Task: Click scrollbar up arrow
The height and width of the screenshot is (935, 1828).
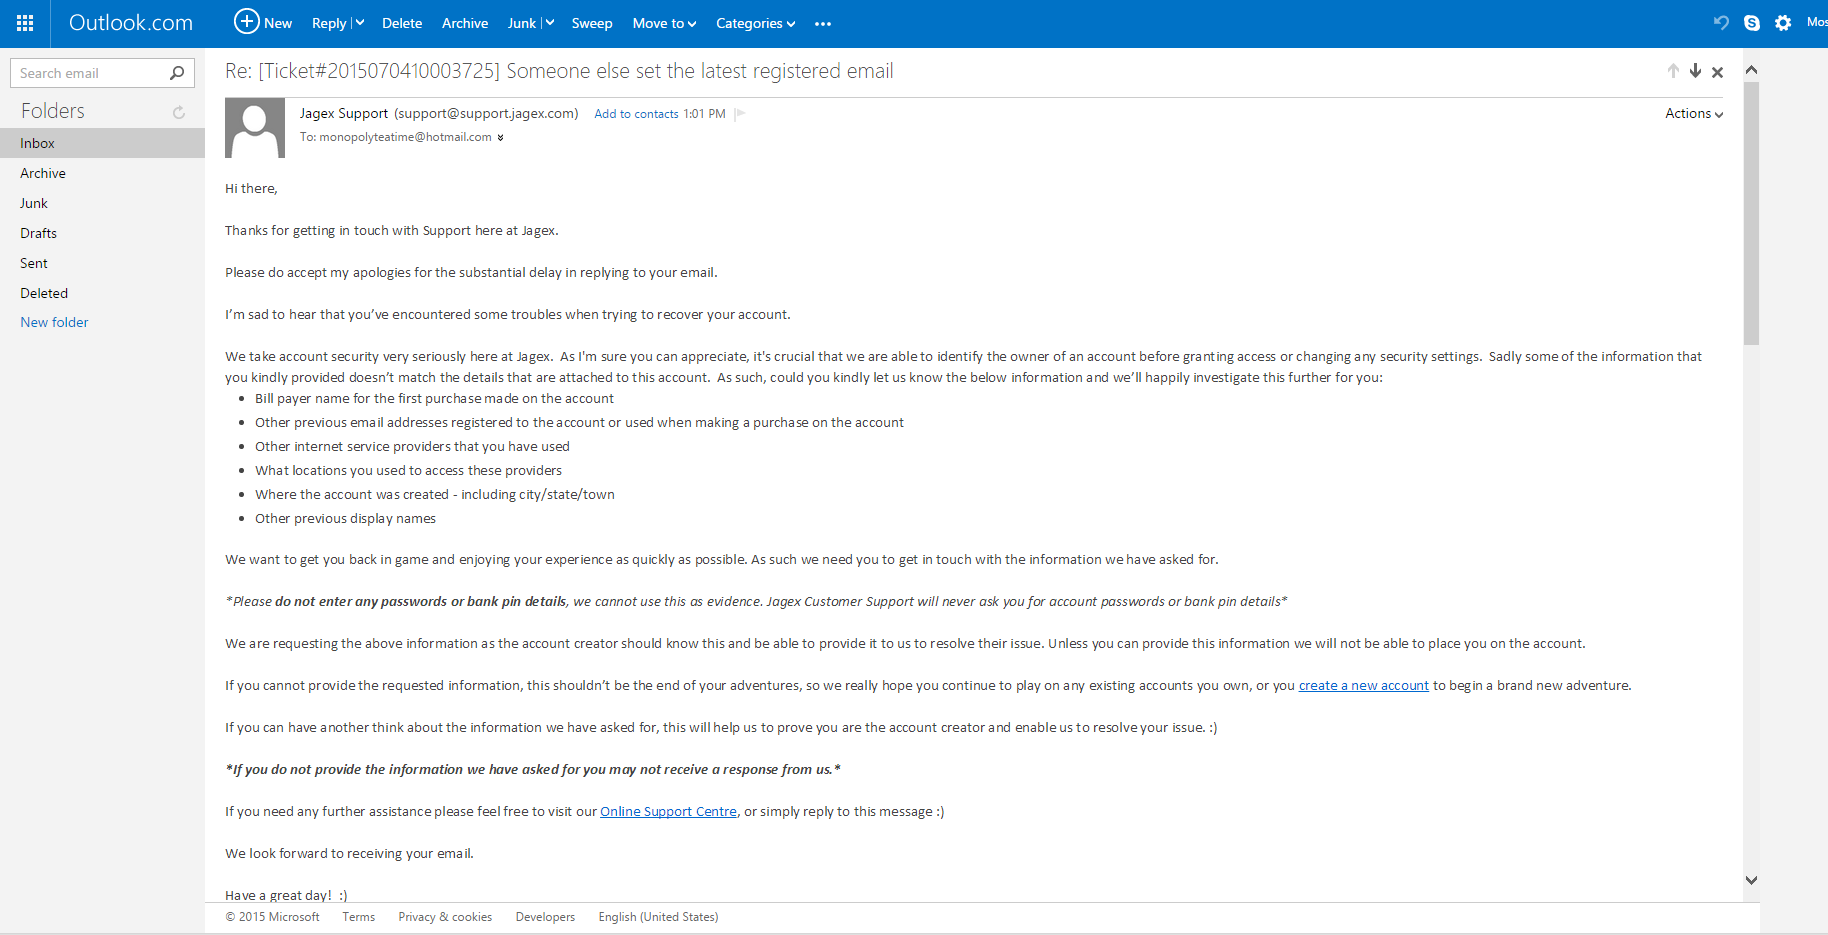Action: [1751, 70]
